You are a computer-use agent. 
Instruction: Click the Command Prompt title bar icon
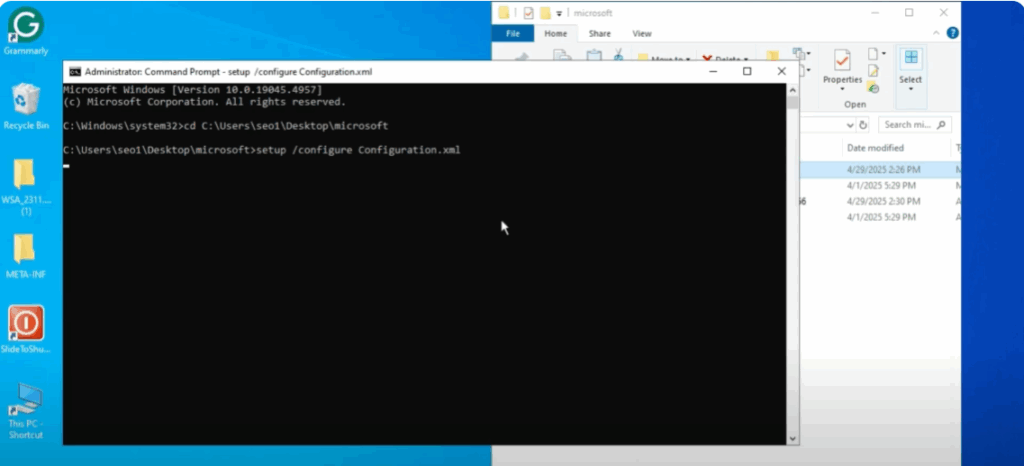75,72
